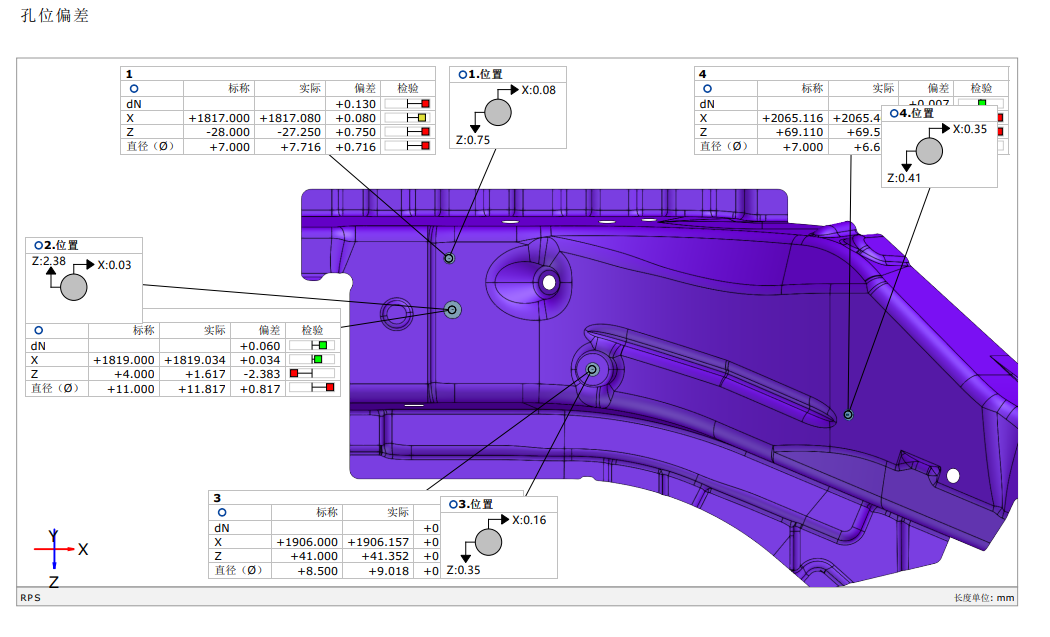Click the +1817.080 actual X value in table 1
1050x637 pixels.
[x=290, y=118]
